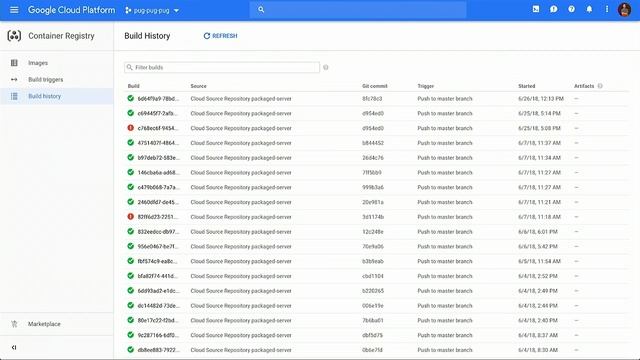Viewport: 640px width, 360px height.
Task: Select Build history in the sidebar
Action: [57, 96]
